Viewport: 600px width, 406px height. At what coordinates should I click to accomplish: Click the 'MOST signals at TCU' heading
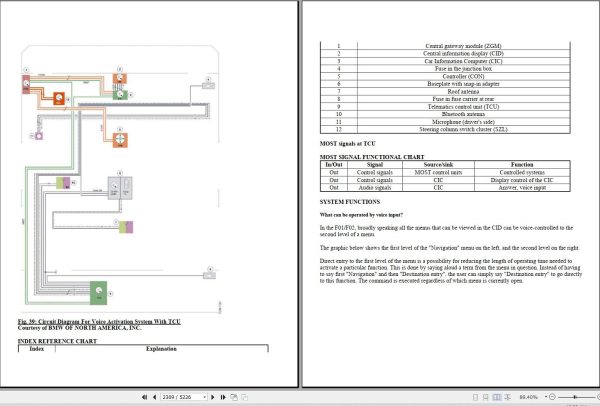347,143
